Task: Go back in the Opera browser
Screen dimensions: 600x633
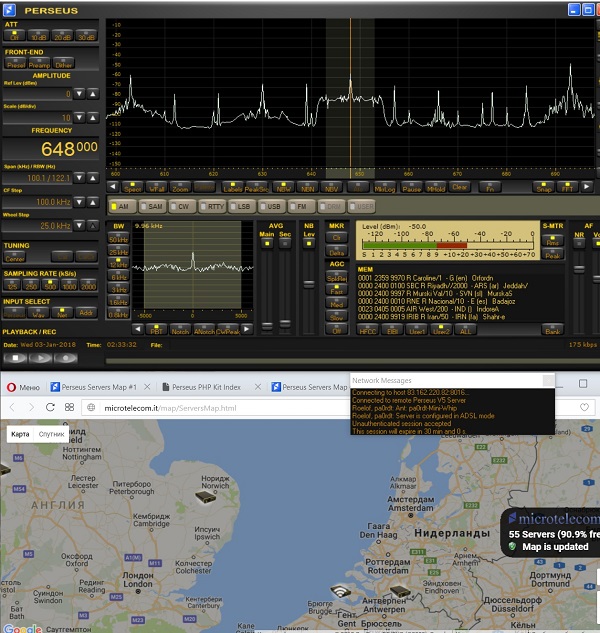Action: point(12,407)
